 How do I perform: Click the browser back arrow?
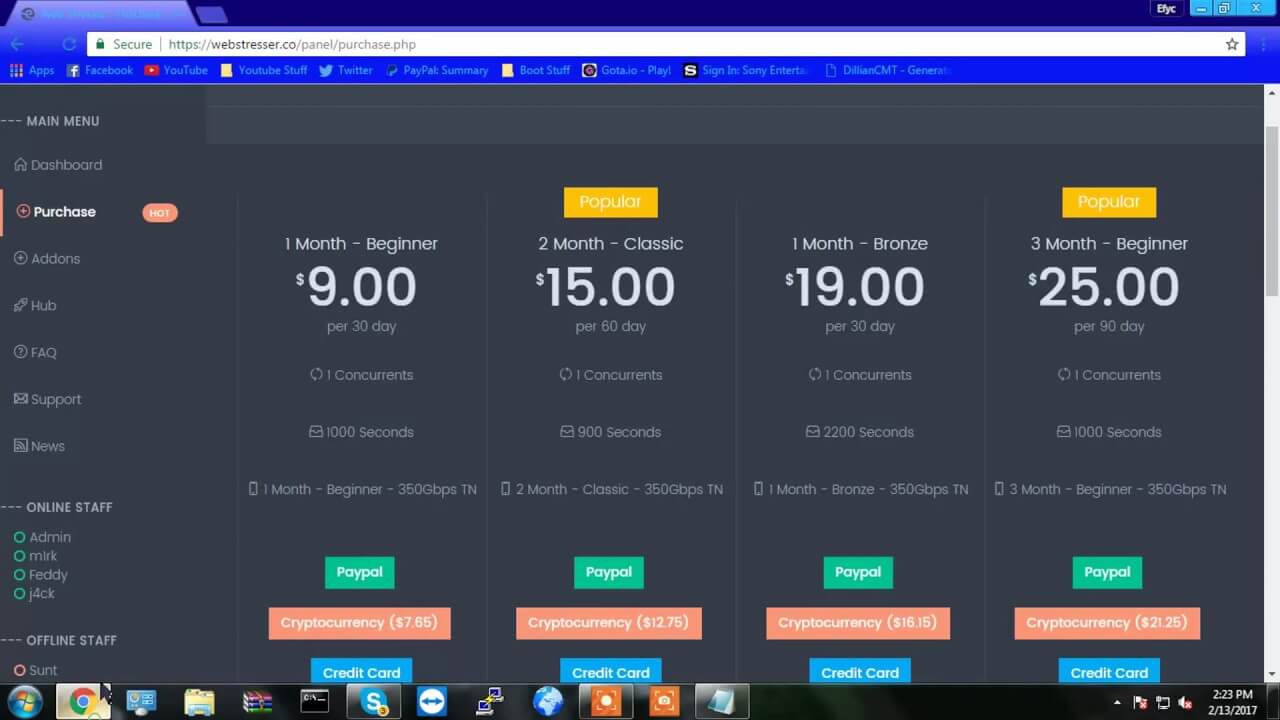[x=17, y=44]
